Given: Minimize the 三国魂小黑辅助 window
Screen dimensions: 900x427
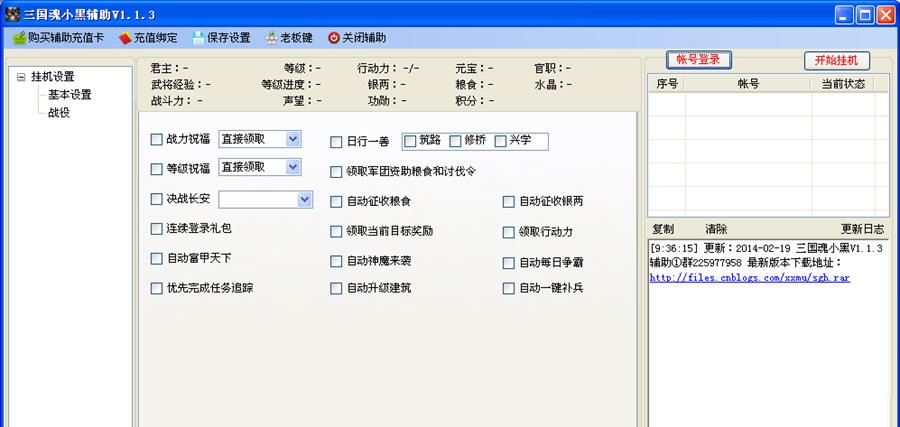Looking at the screenshot, I should click(844, 15).
